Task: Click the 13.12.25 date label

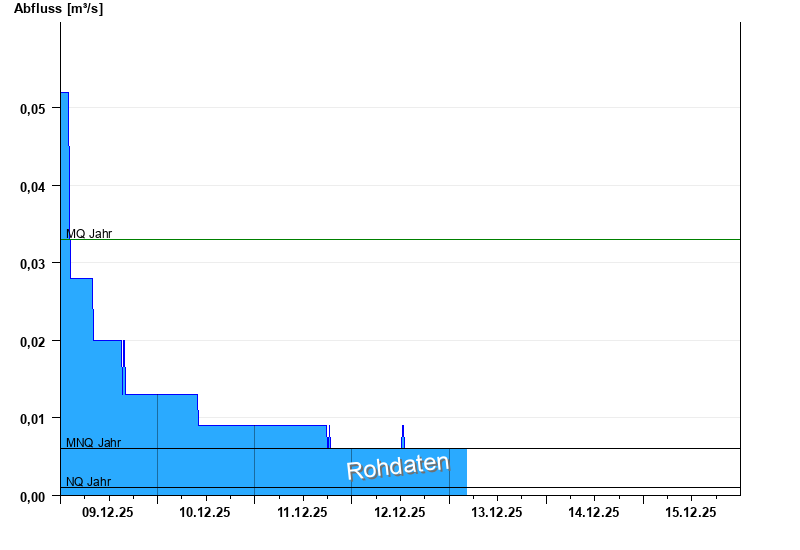Action: point(496,512)
